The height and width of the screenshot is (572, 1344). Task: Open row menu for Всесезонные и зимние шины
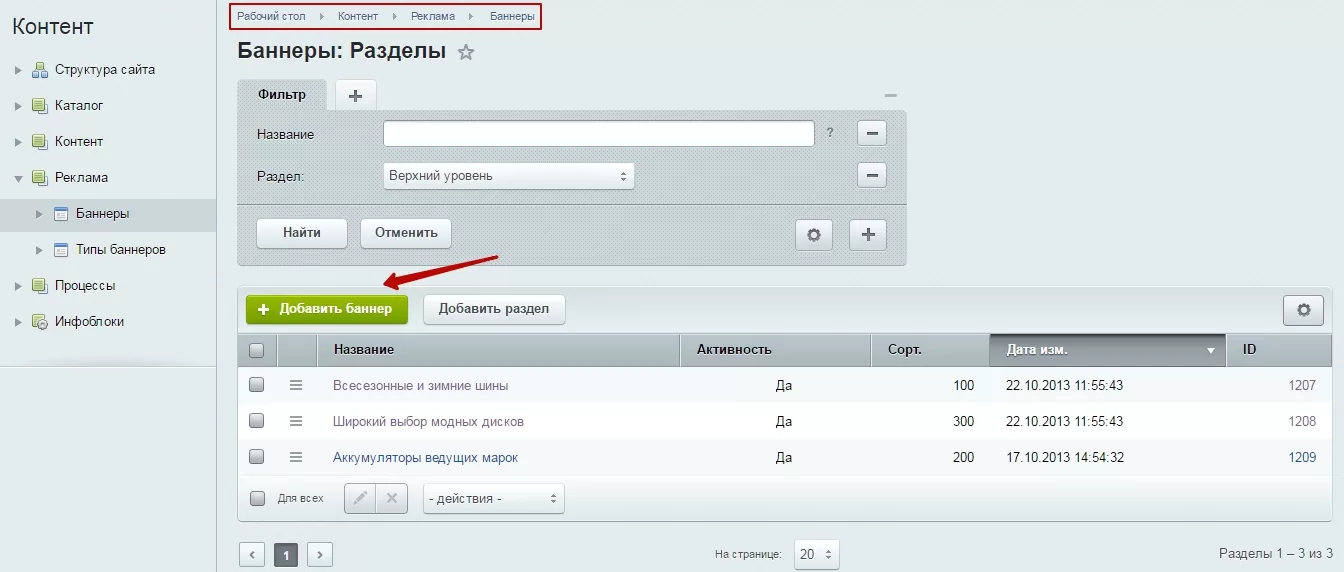(296, 385)
